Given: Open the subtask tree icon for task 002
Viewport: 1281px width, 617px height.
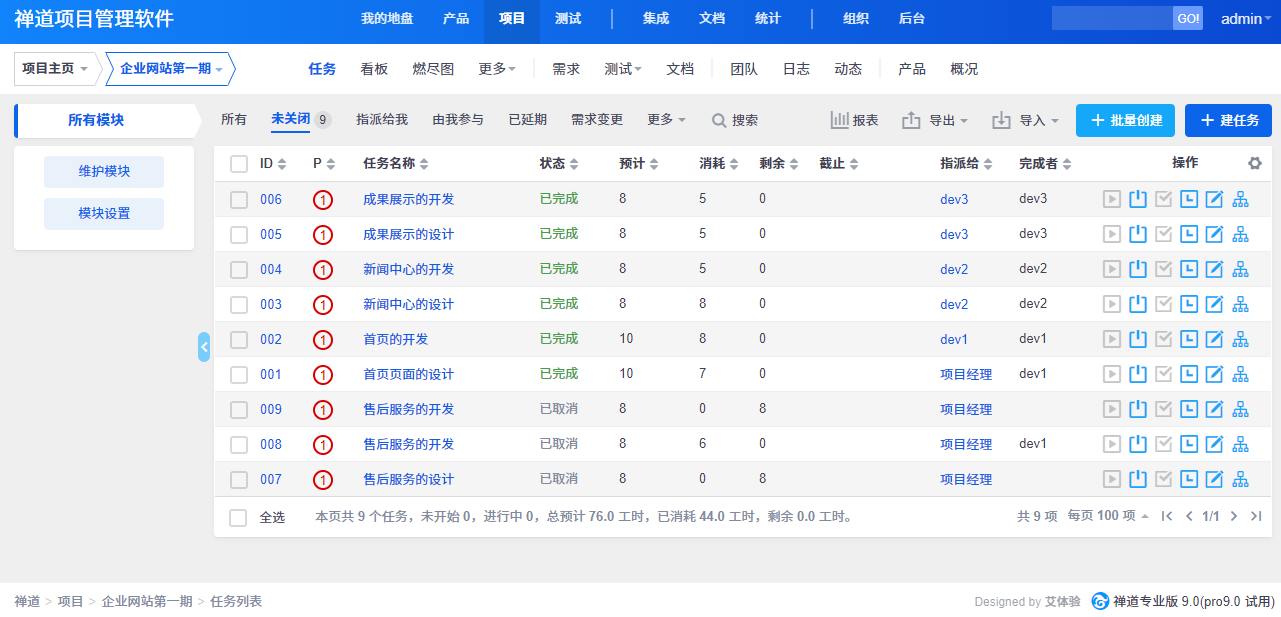Looking at the screenshot, I should pyautogui.click(x=1241, y=339).
